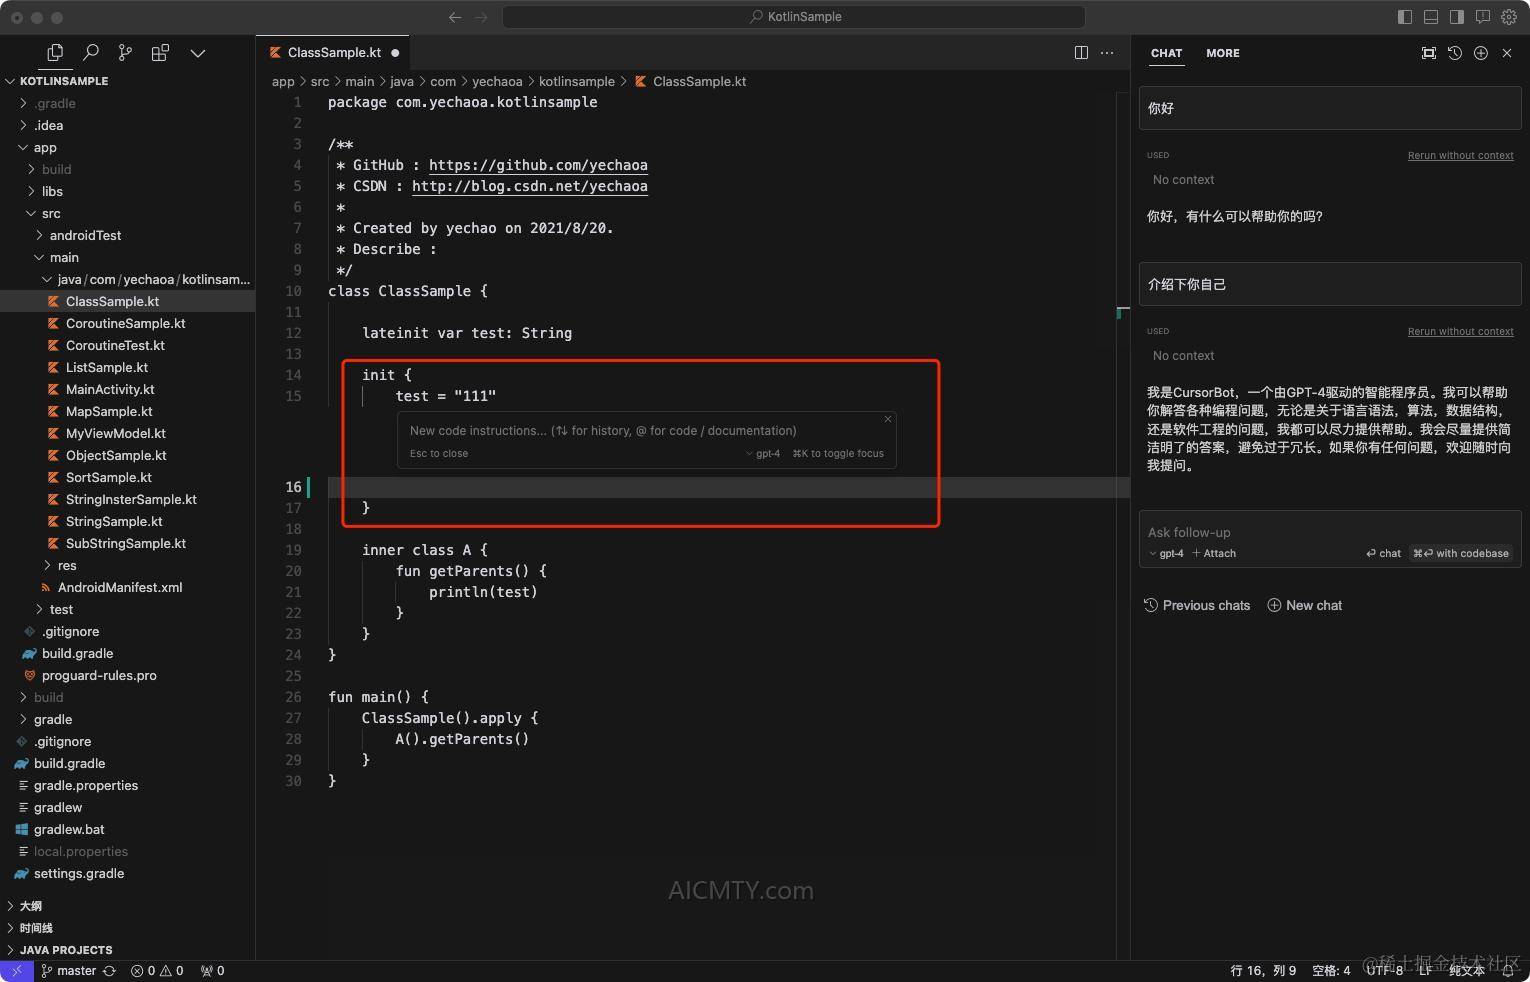Open the gpt-4 model dropdown
The width and height of the screenshot is (1530, 982).
(x=1166, y=553)
